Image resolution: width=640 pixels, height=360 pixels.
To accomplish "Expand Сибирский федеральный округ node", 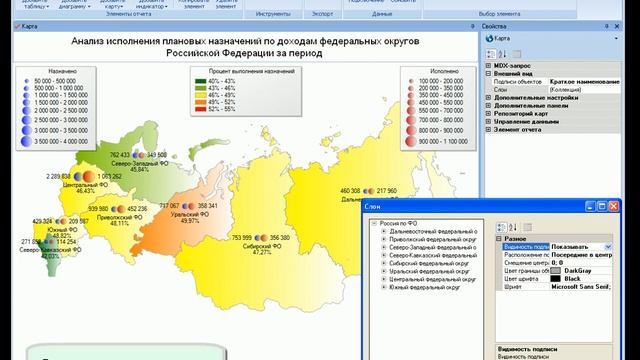I will coord(384,263).
